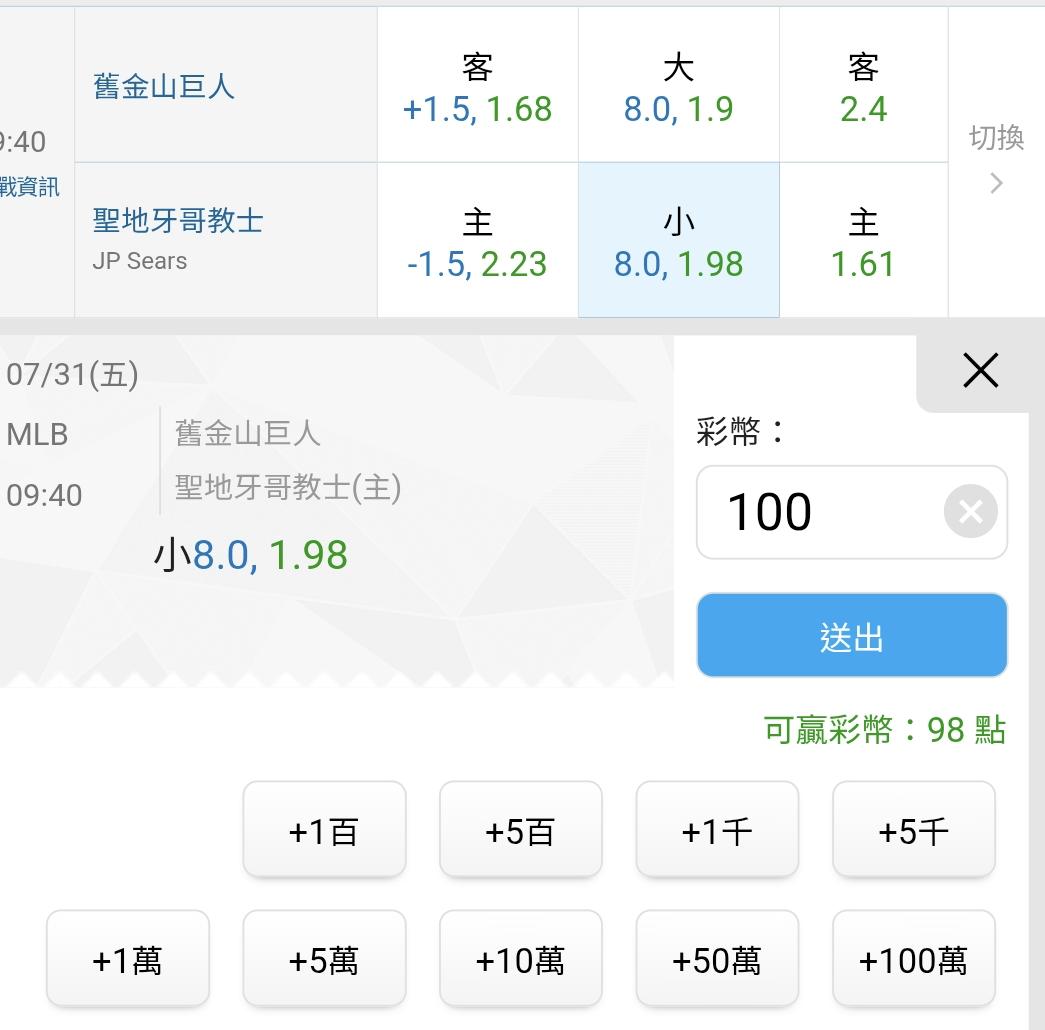Close the bet slip with X icon

[980, 371]
